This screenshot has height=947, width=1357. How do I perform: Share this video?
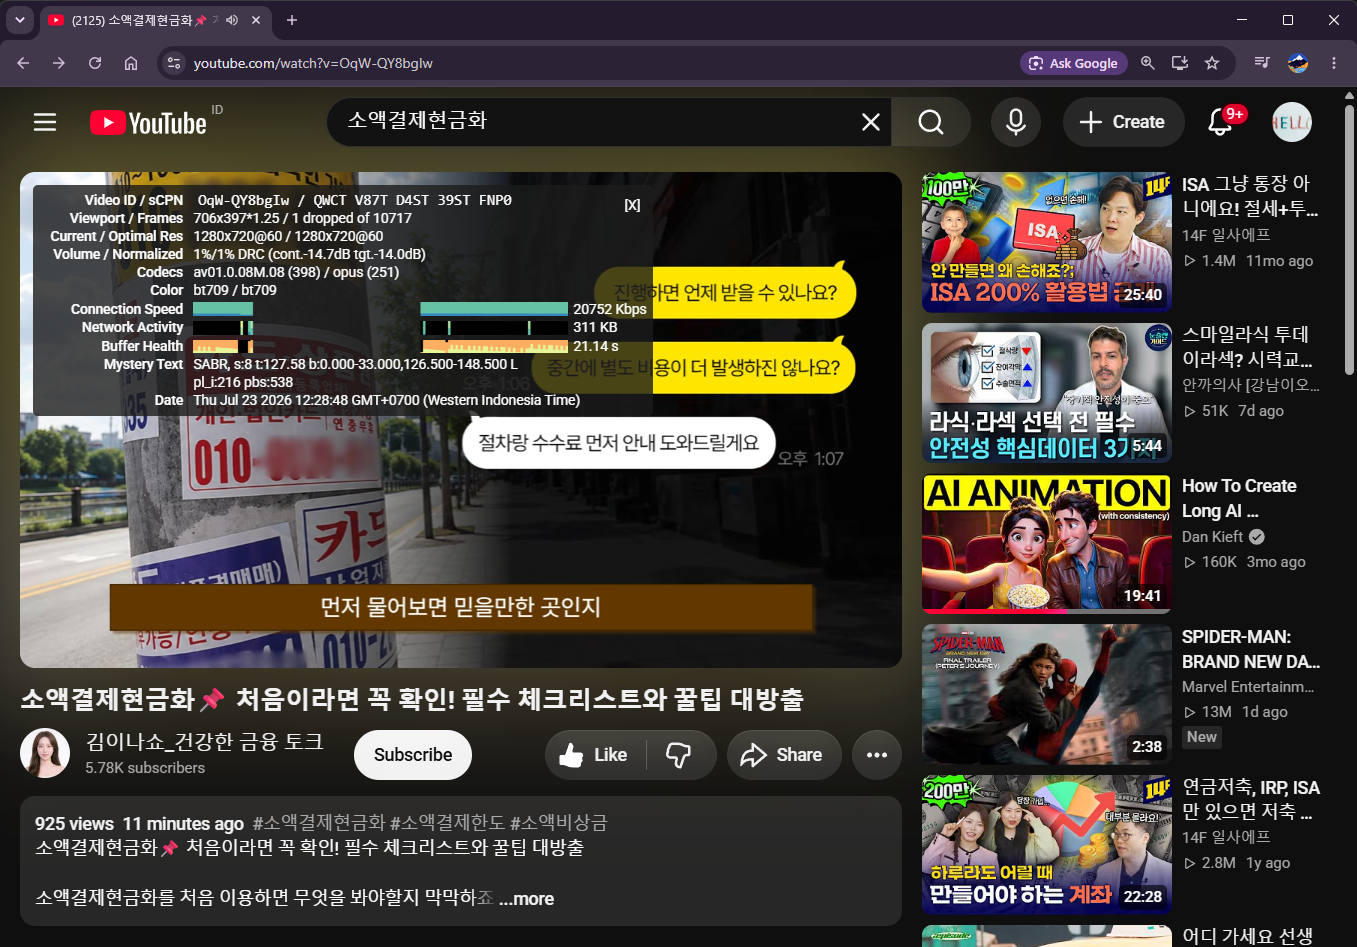pos(782,755)
